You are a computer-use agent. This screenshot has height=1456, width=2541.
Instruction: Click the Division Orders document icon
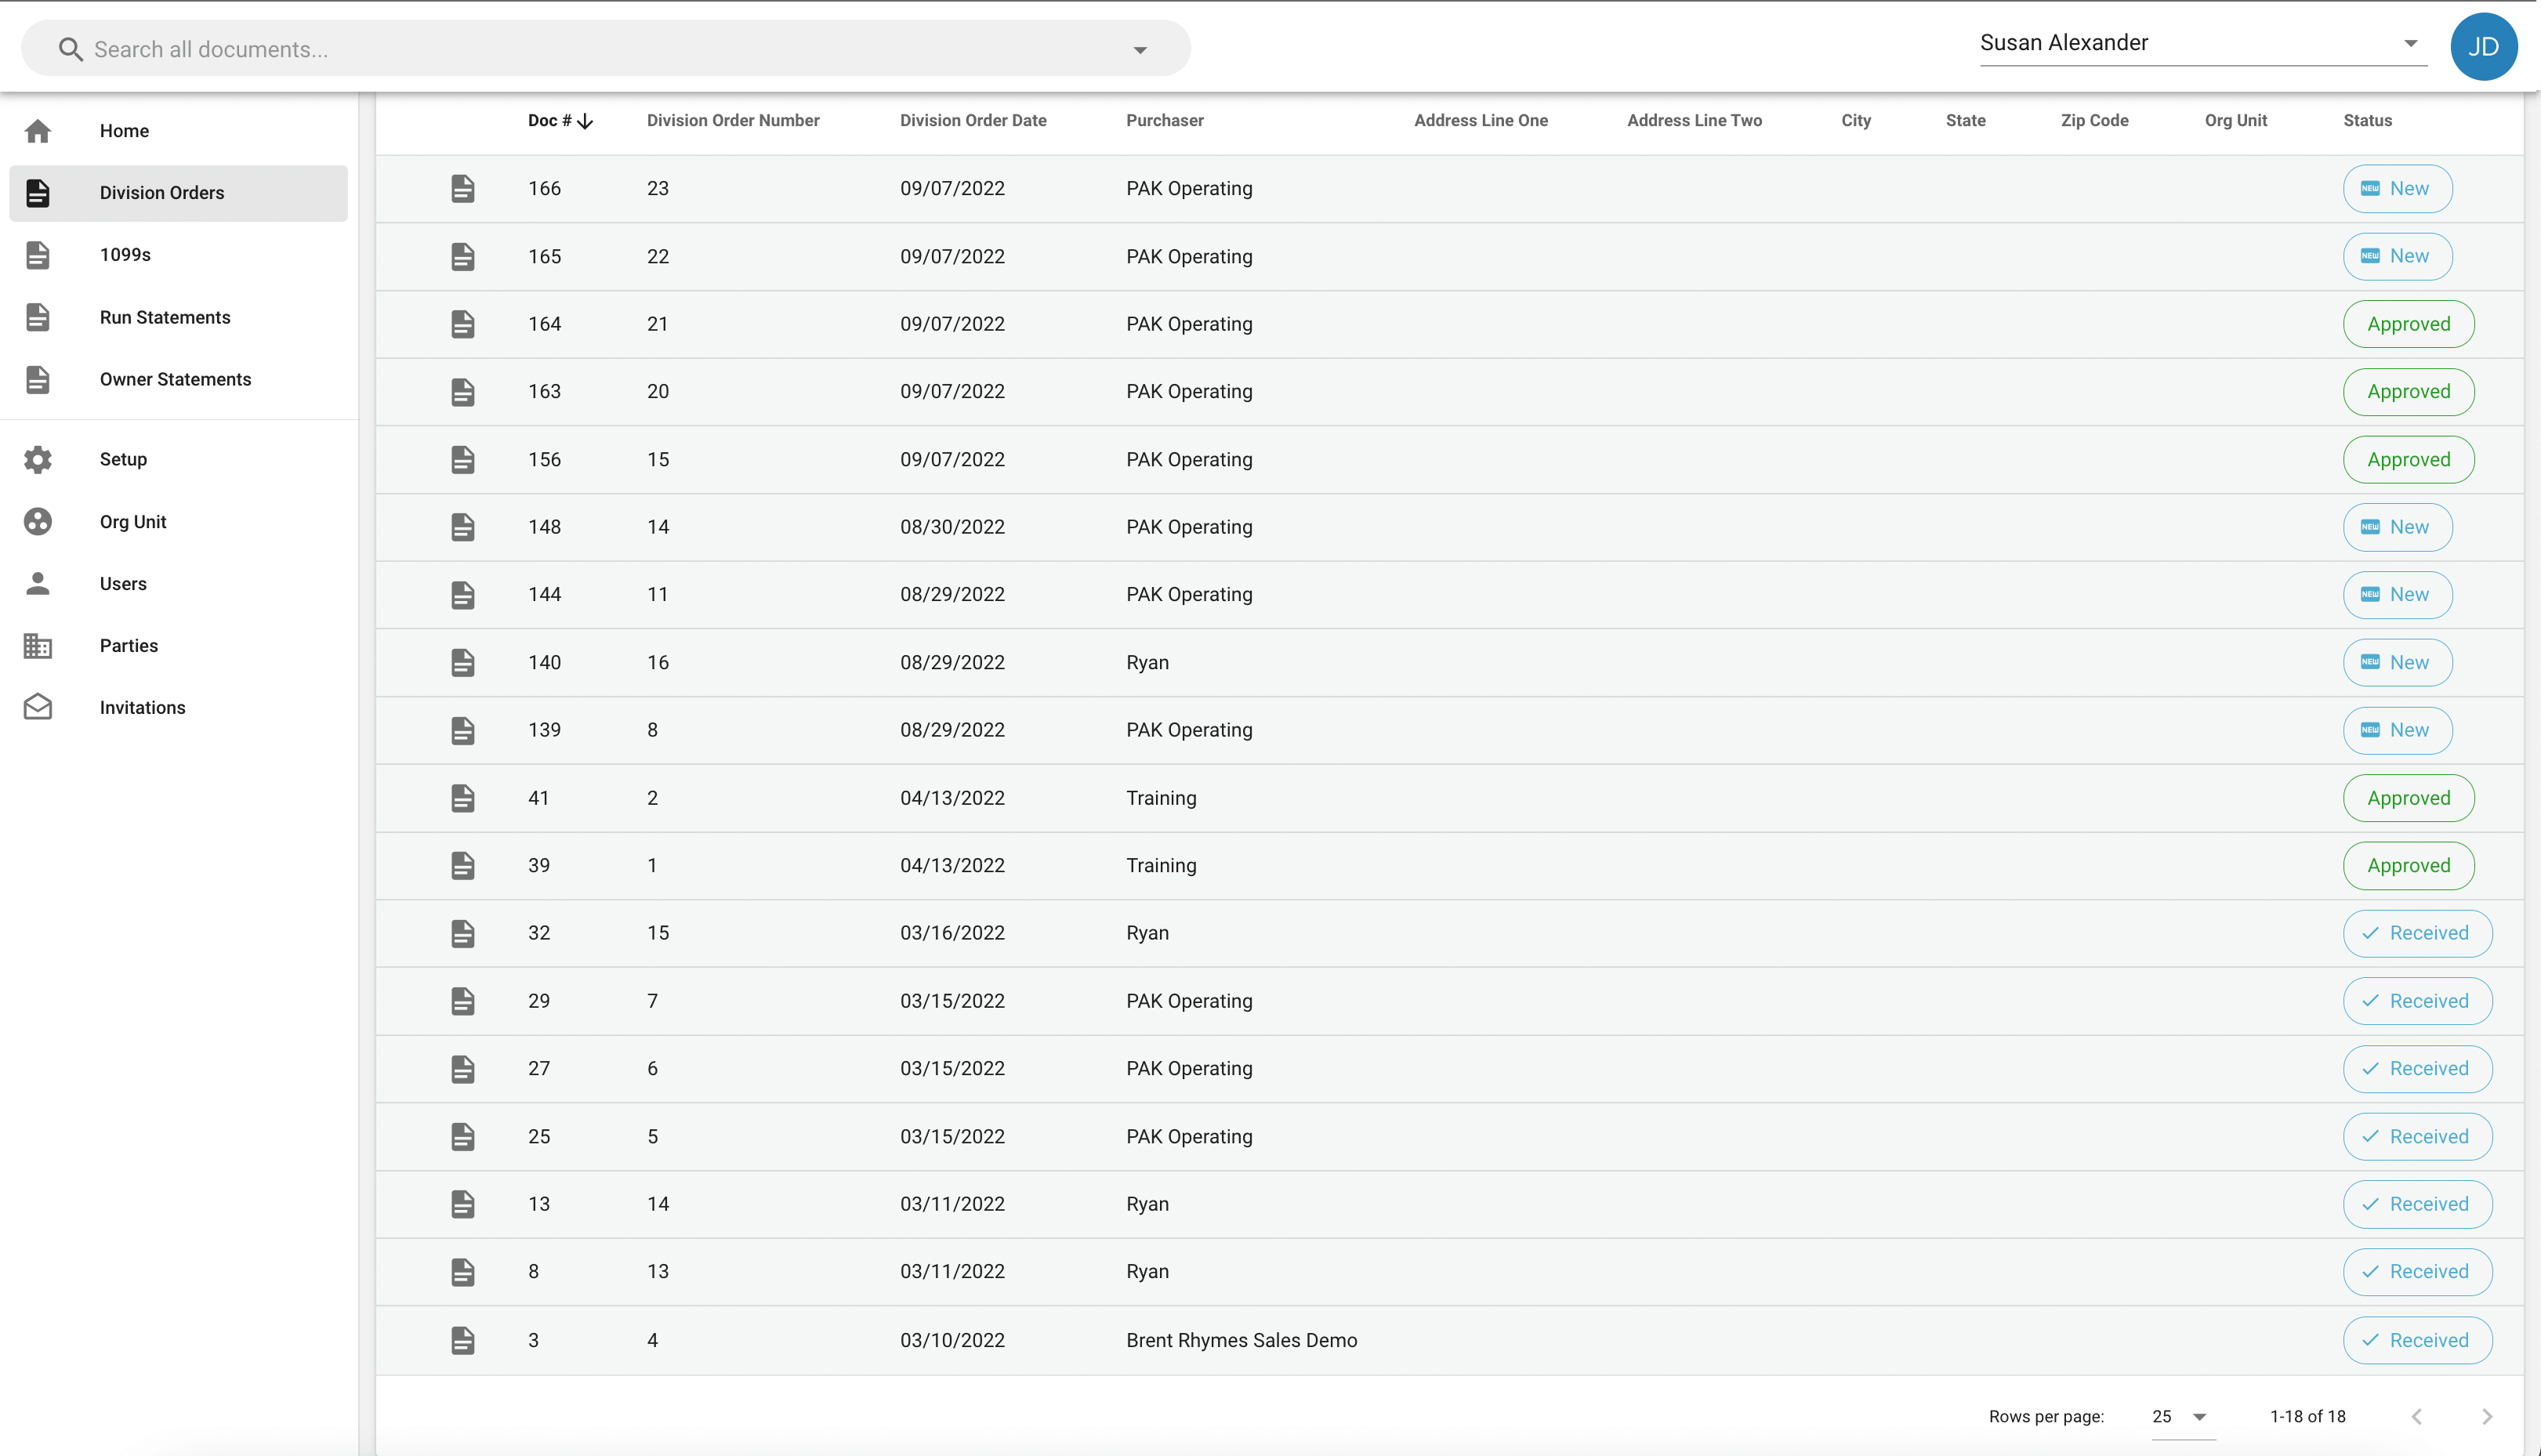[38, 193]
